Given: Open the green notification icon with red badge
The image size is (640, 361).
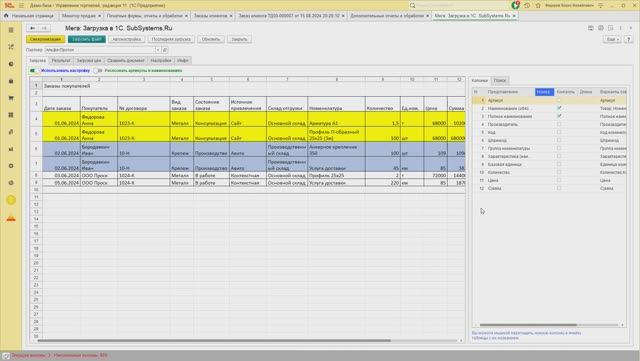Looking at the screenshot, I should point(516,5).
